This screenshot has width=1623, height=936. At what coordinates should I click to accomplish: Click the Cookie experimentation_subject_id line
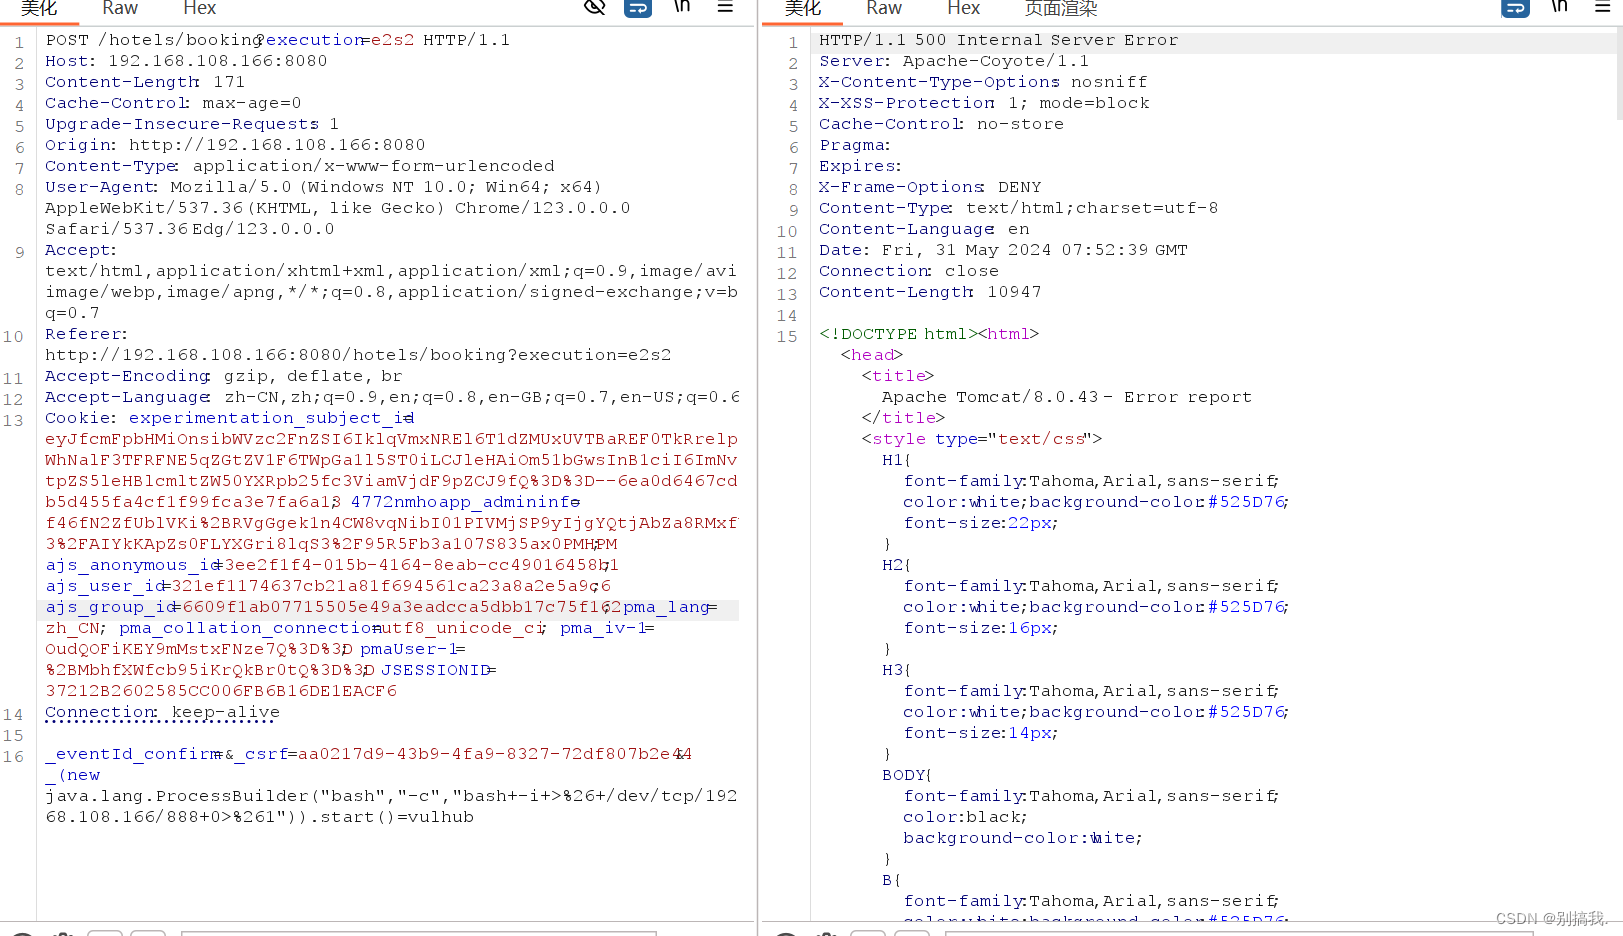tap(230, 418)
